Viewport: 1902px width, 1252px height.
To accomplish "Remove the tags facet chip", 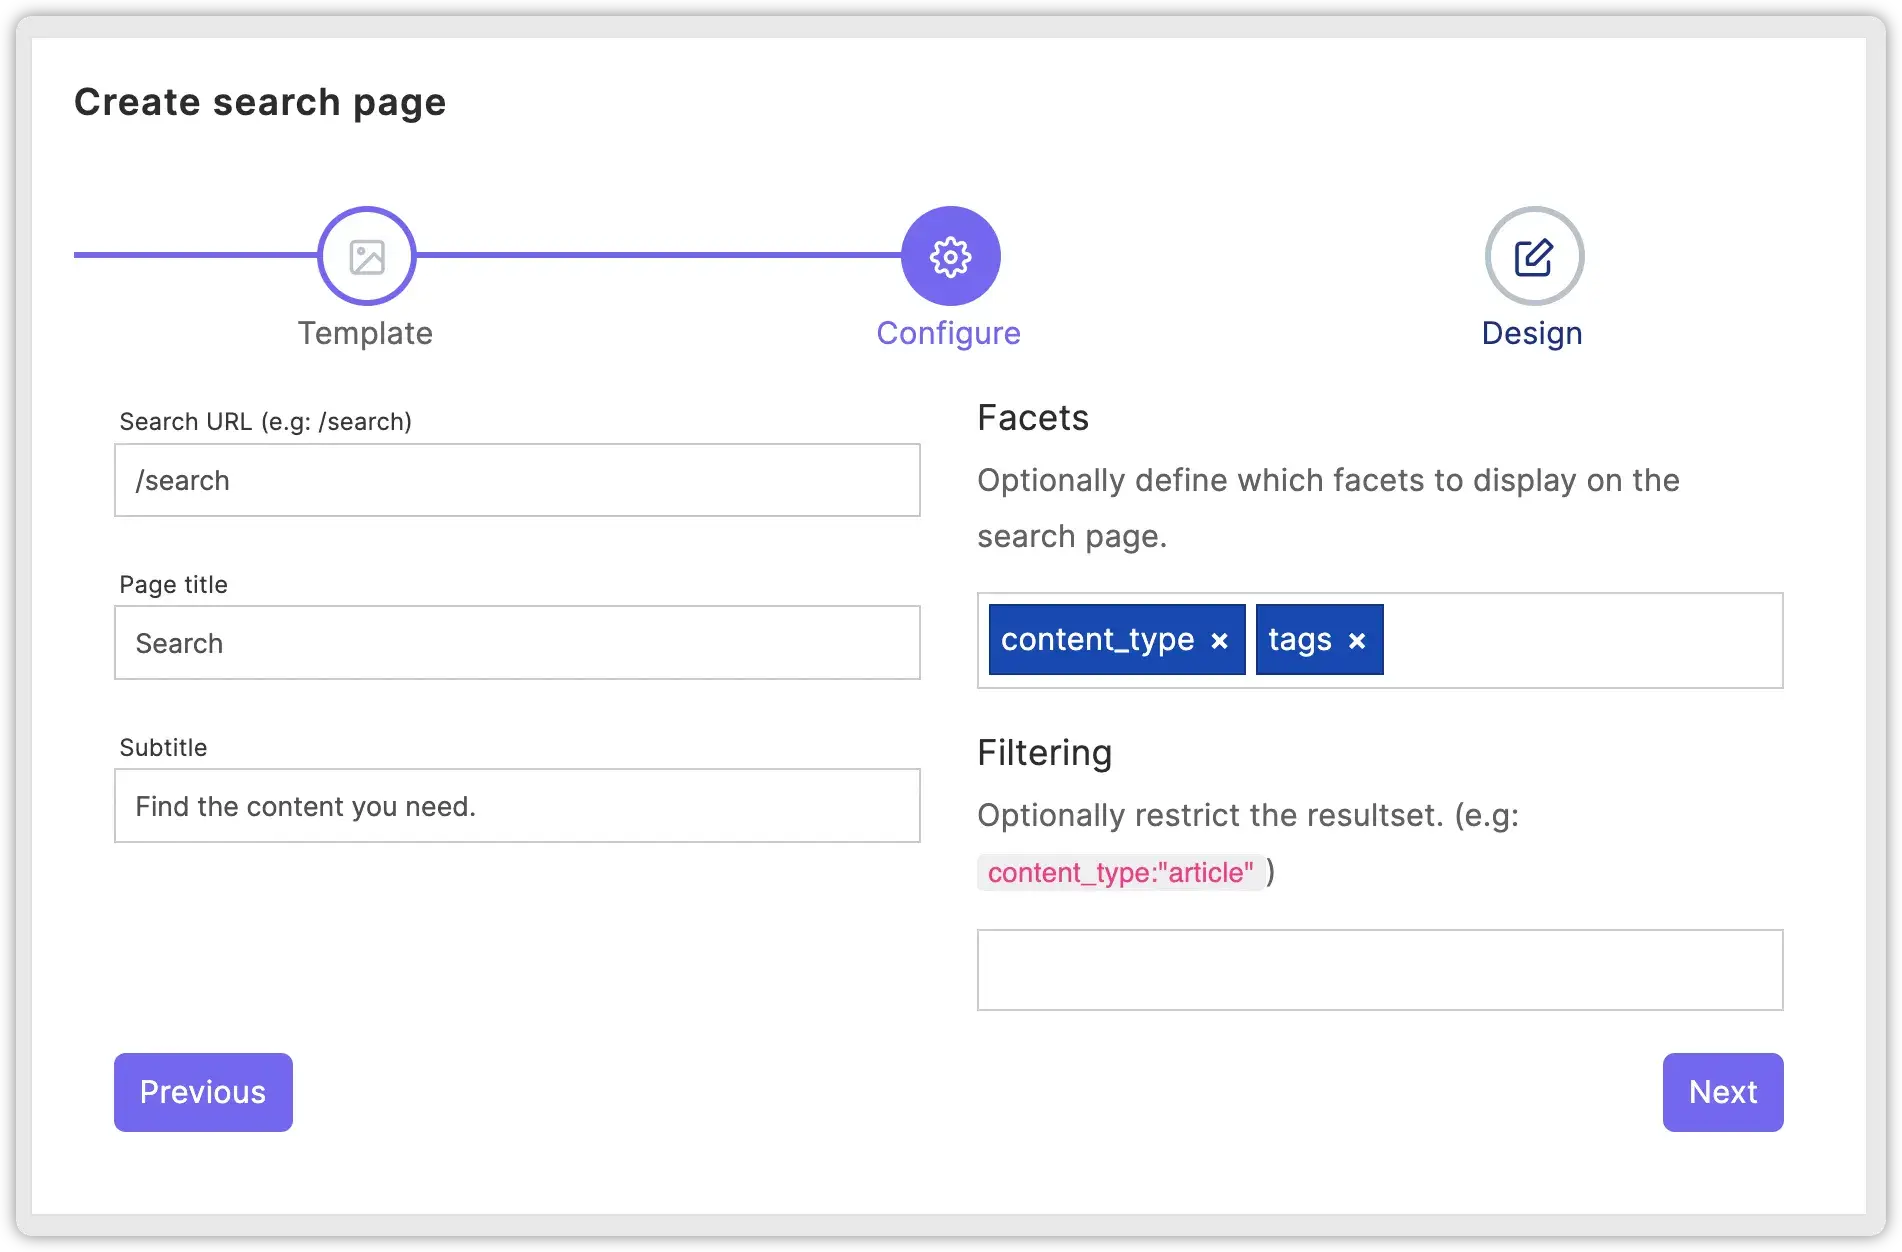I will pyautogui.click(x=1357, y=640).
